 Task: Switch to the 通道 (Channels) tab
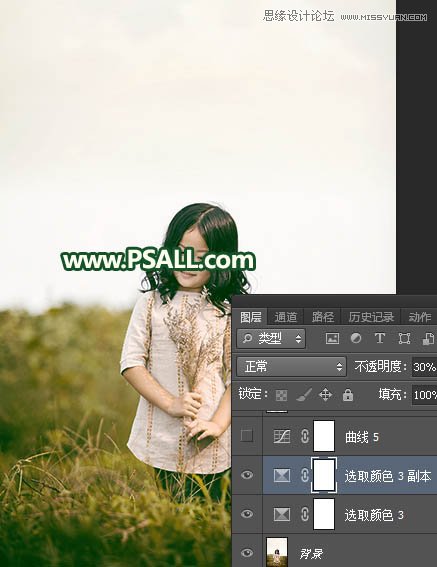(x=285, y=317)
